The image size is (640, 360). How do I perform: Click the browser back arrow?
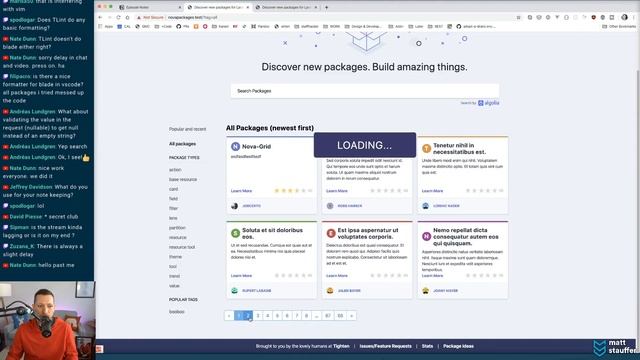point(100,18)
